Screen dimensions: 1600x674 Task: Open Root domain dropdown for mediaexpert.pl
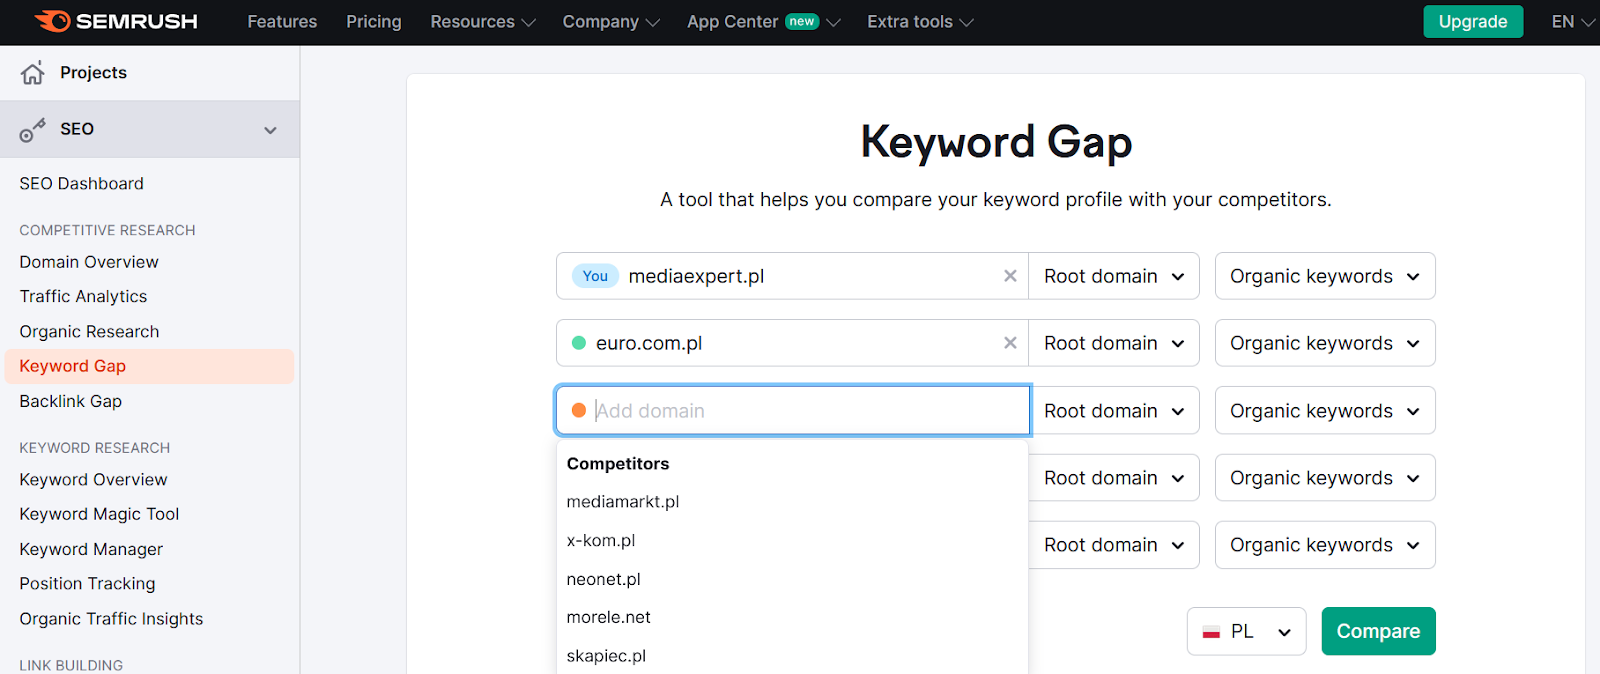point(1114,276)
